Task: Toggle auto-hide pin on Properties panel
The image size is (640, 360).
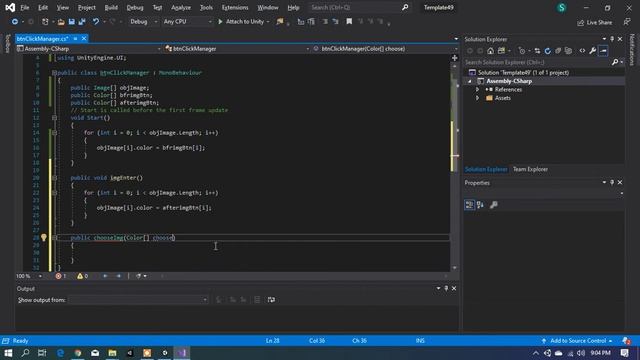Action: pos(612,182)
